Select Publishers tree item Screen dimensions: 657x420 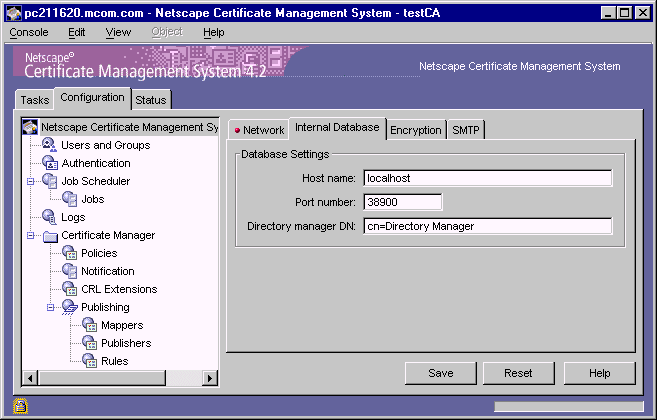click(x=126, y=343)
